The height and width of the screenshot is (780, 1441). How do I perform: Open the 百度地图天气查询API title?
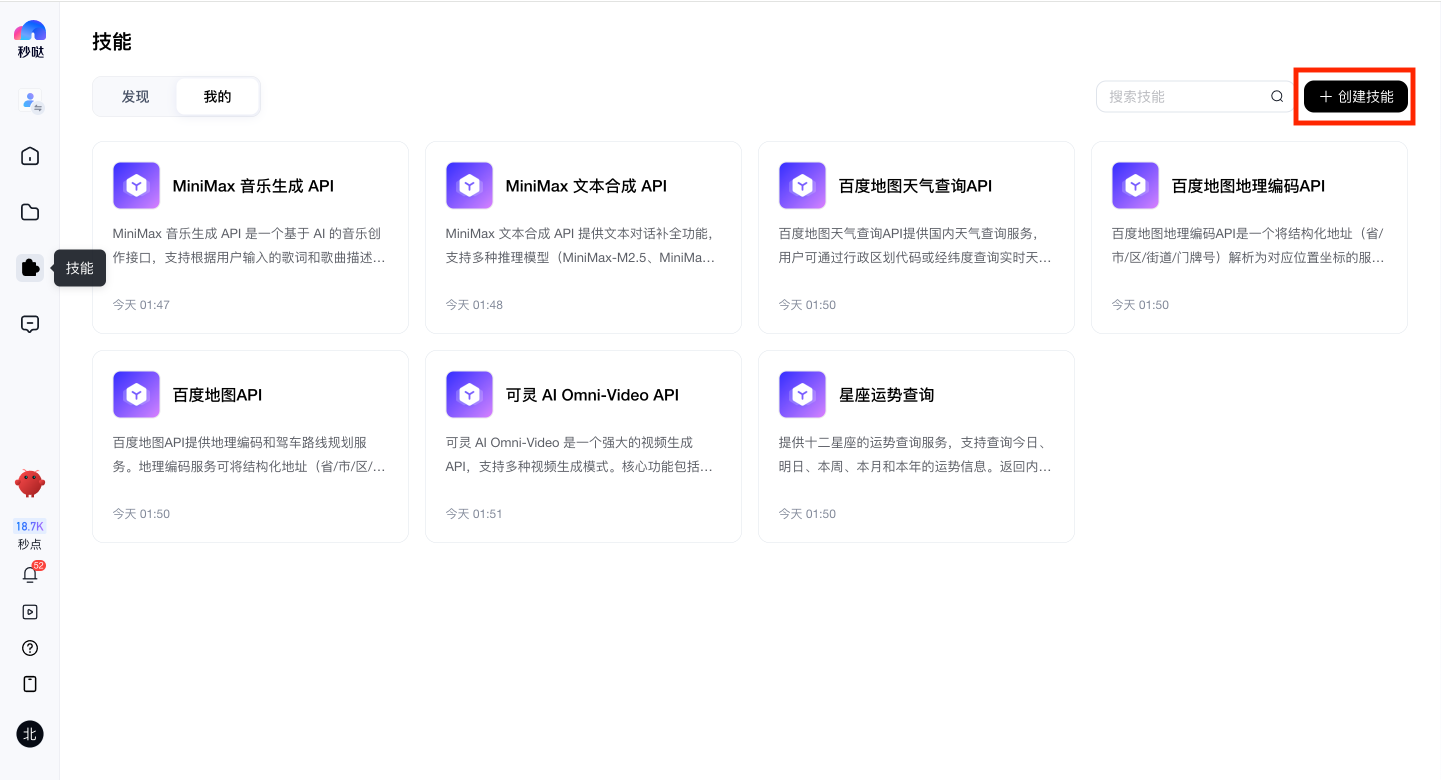pos(915,186)
